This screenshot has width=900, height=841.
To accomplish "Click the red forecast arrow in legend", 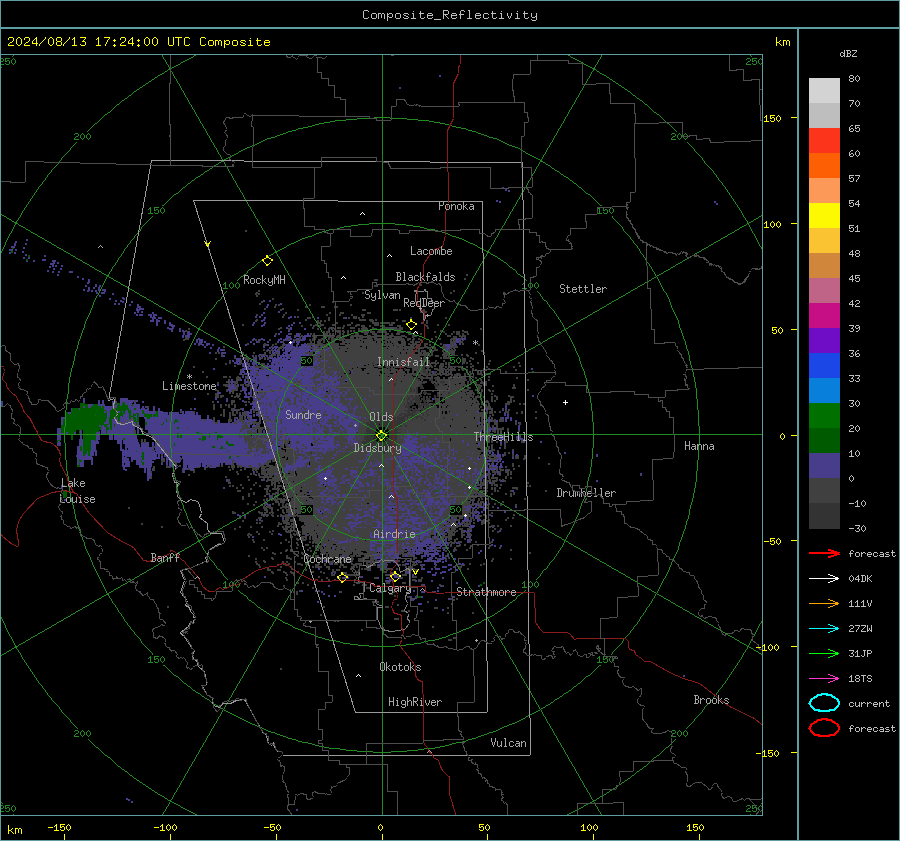I will [824, 553].
